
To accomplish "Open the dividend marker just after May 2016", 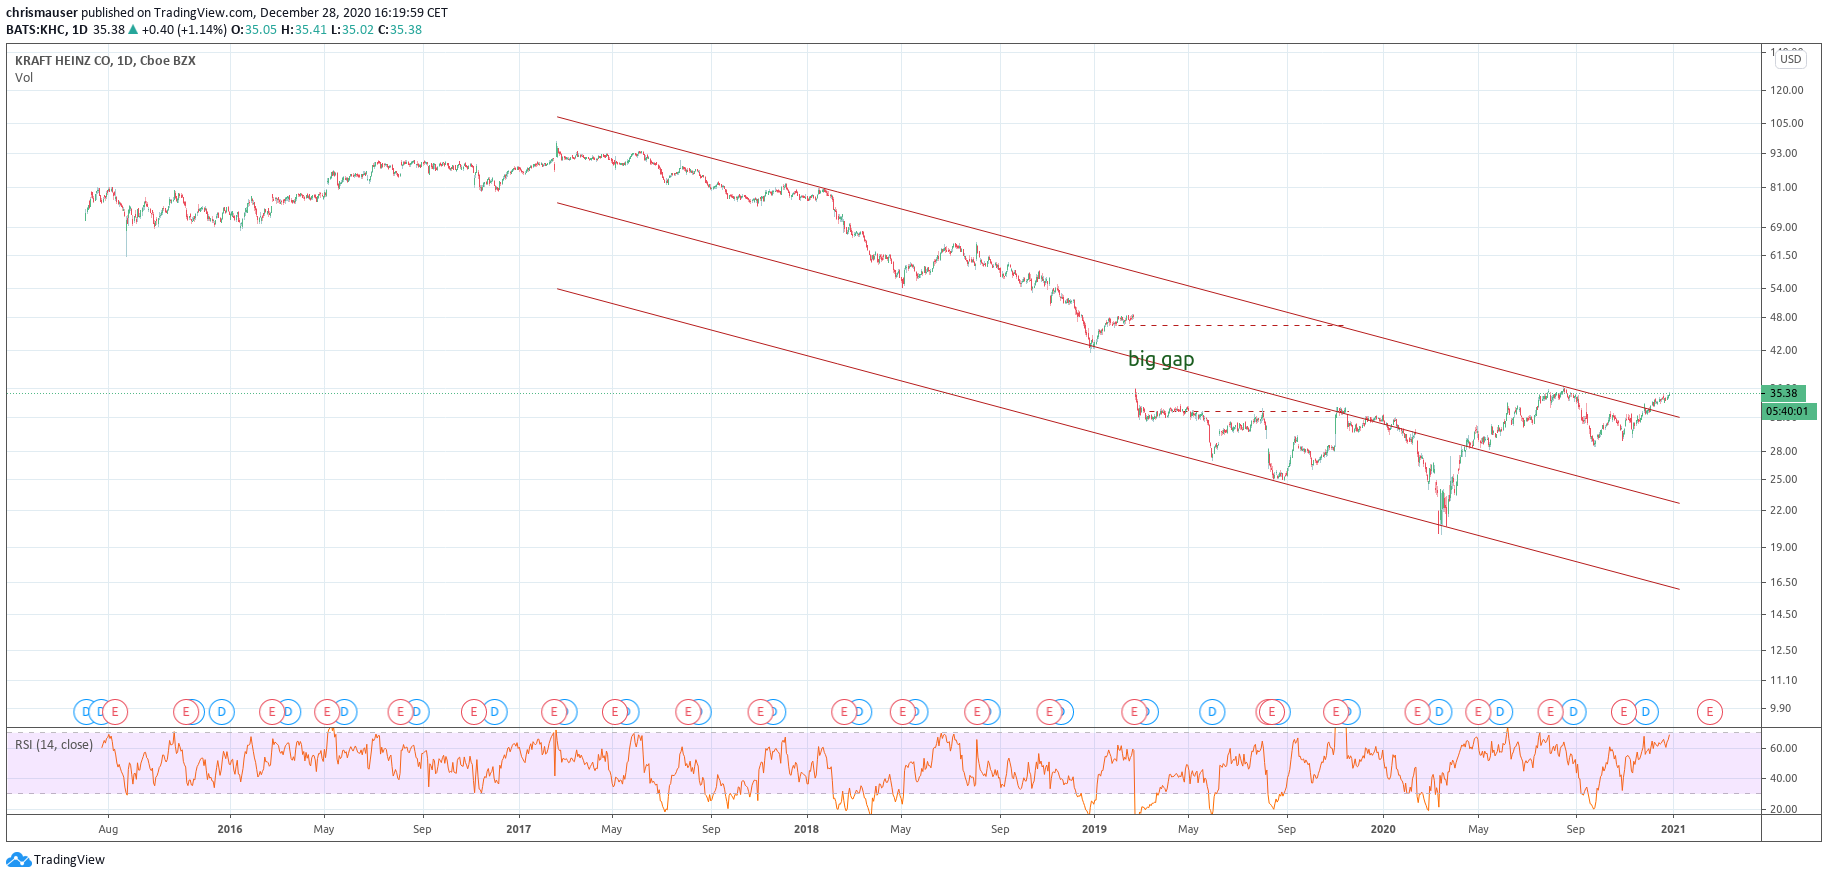I will click(x=344, y=712).
